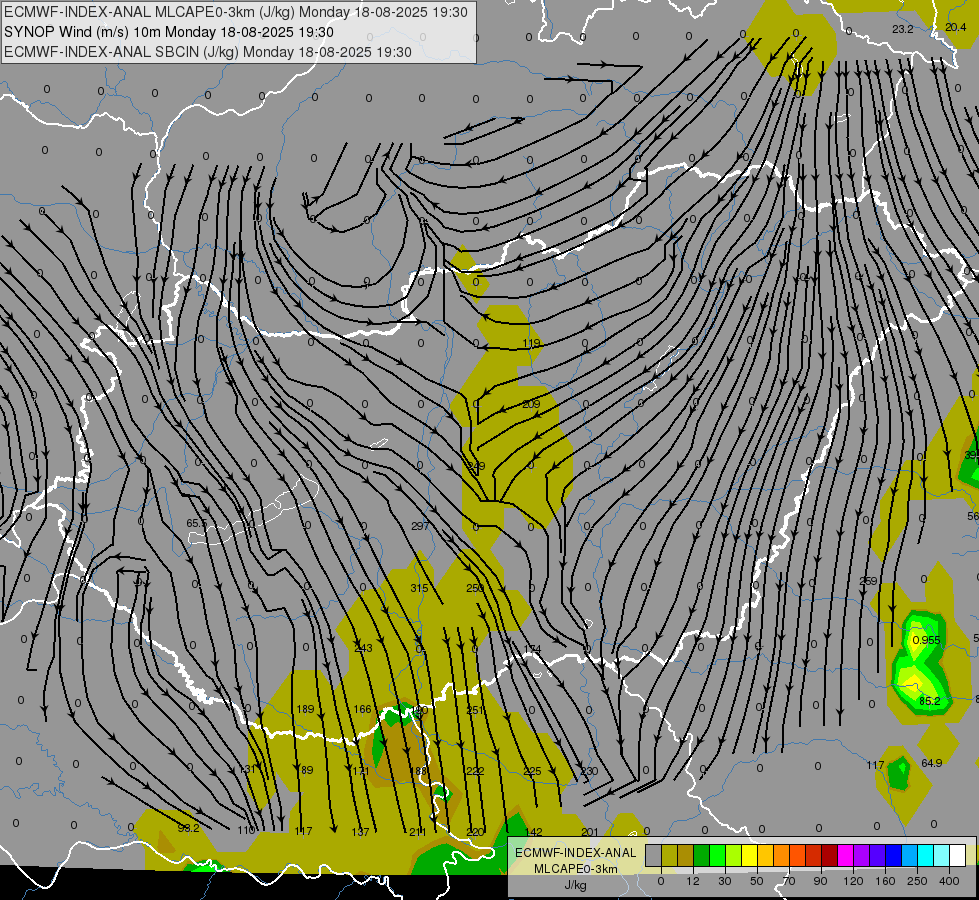Click the SBCIN header line

coord(208,52)
